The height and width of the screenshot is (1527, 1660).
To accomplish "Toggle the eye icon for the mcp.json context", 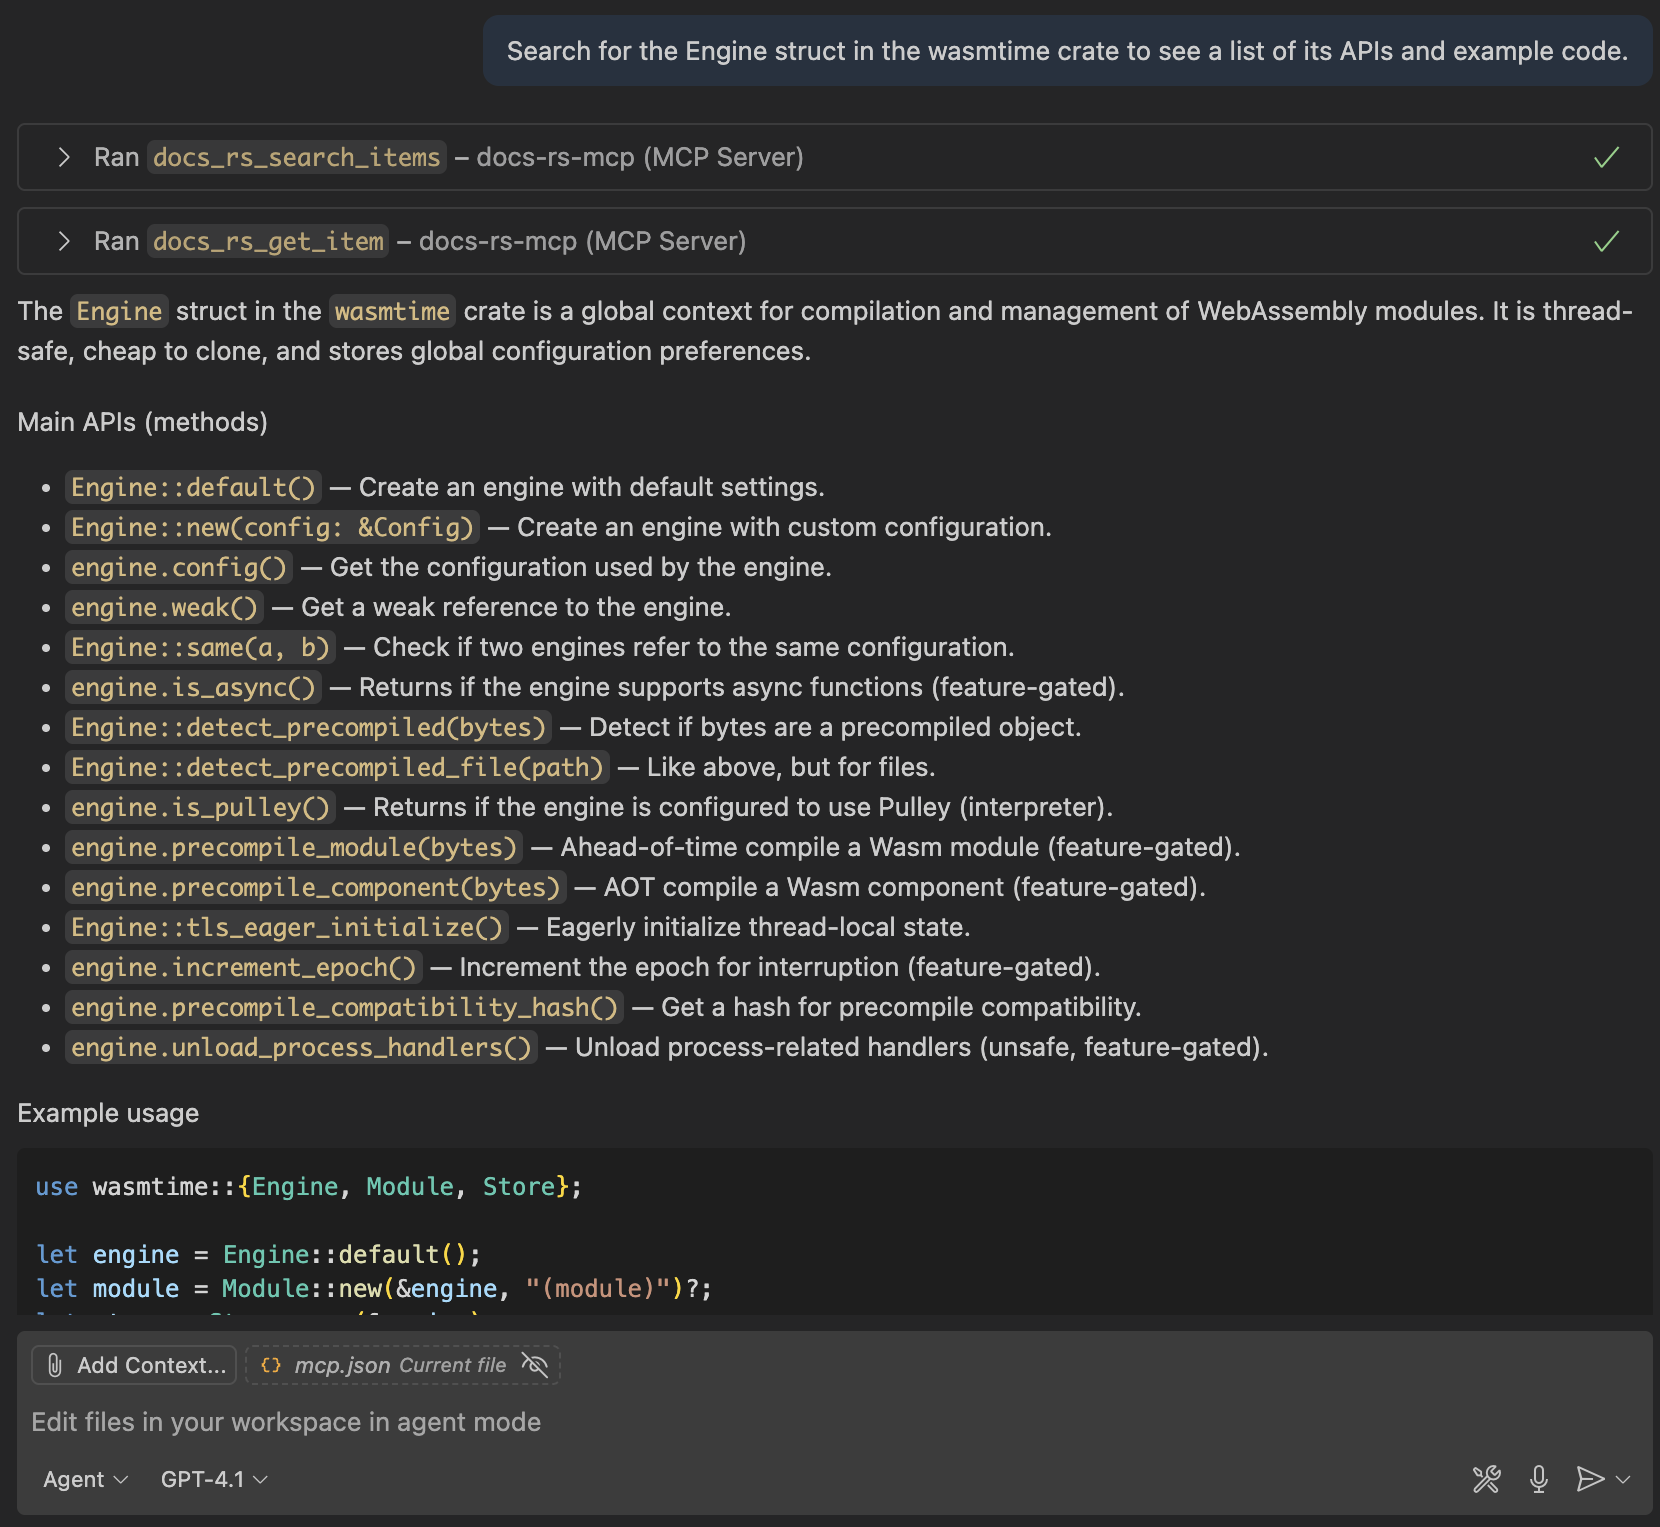I will [x=535, y=1365].
